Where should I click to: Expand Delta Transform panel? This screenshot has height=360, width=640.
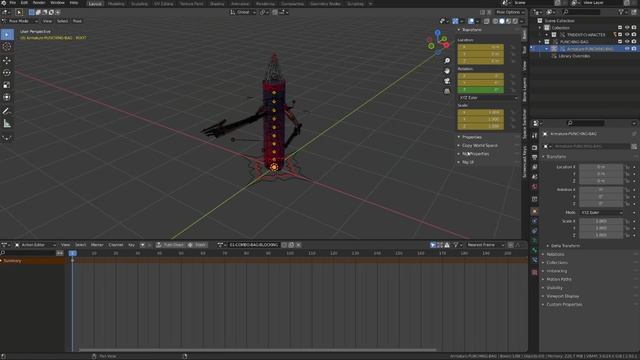[x=565, y=246]
